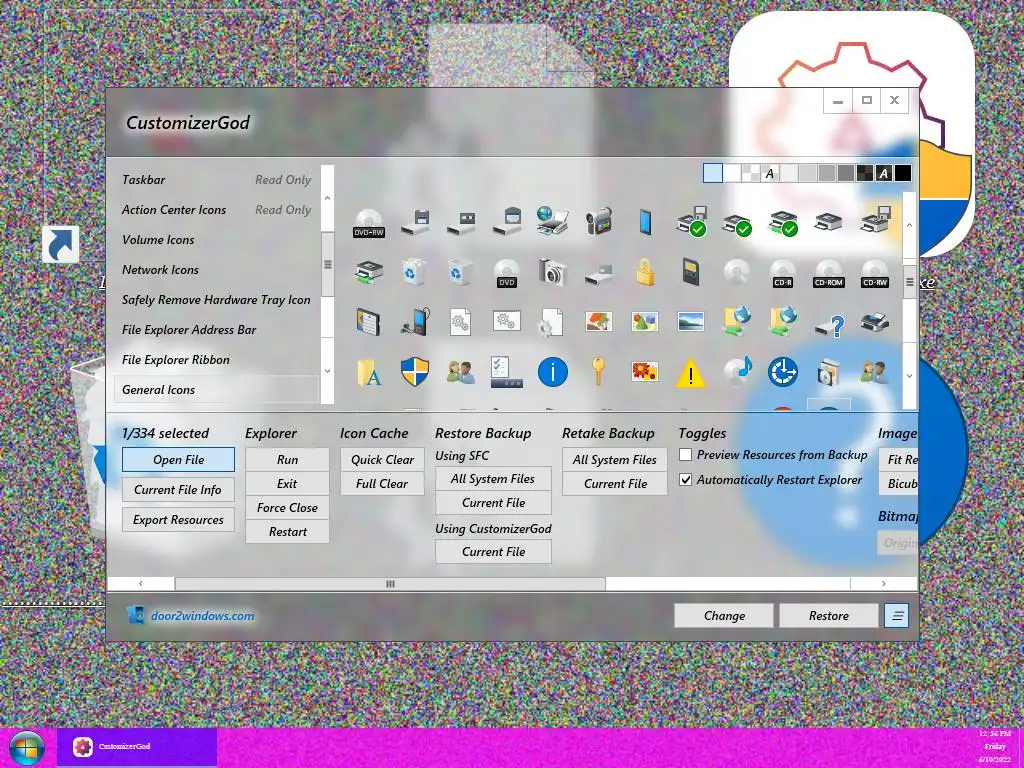Viewport: 1024px width, 768px height.
Task: Select the blue and yellow security shield icon
Action: pyautogui.click(x=415, y=372)
